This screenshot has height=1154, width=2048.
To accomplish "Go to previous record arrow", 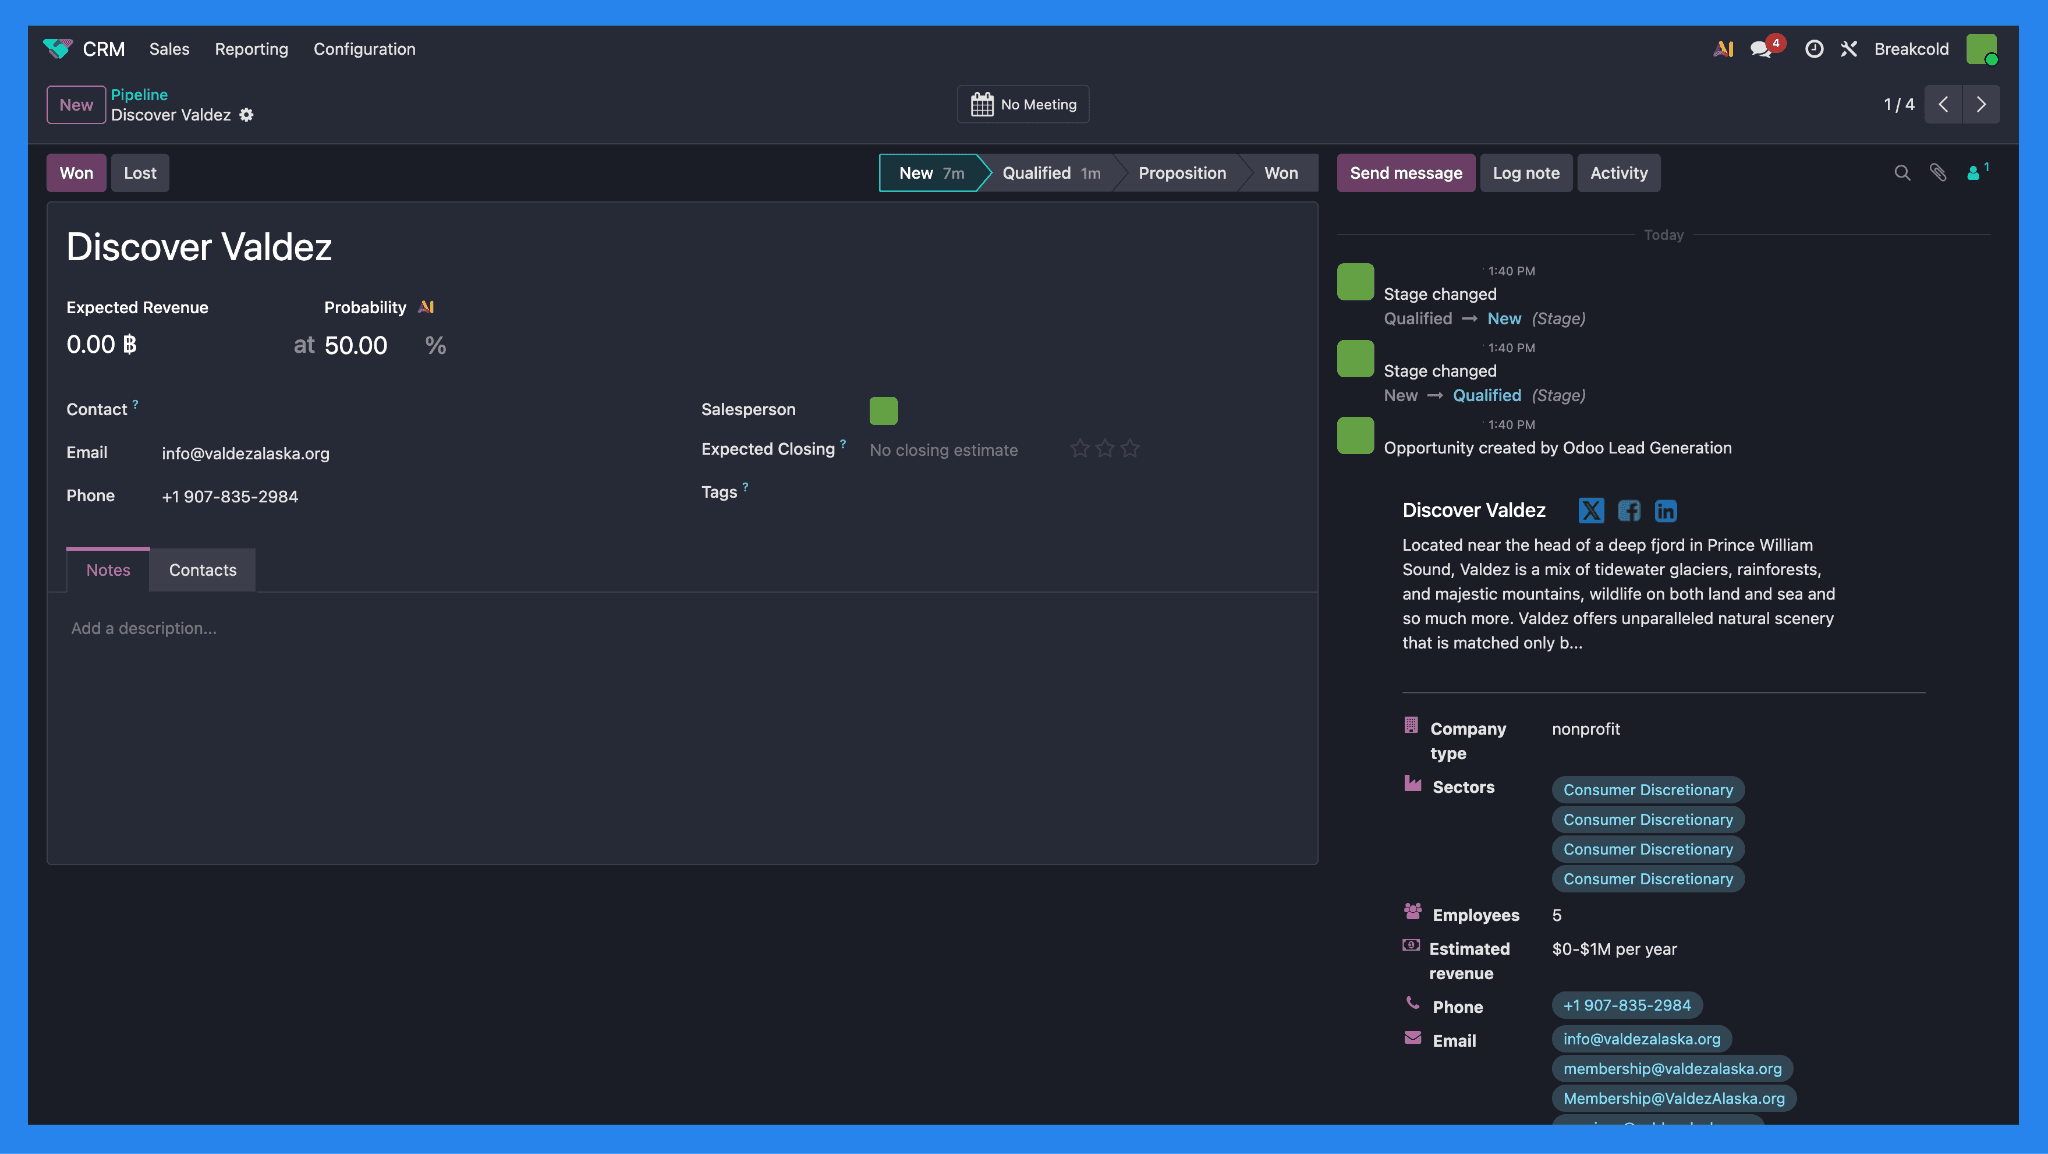I will point(1943,105).
